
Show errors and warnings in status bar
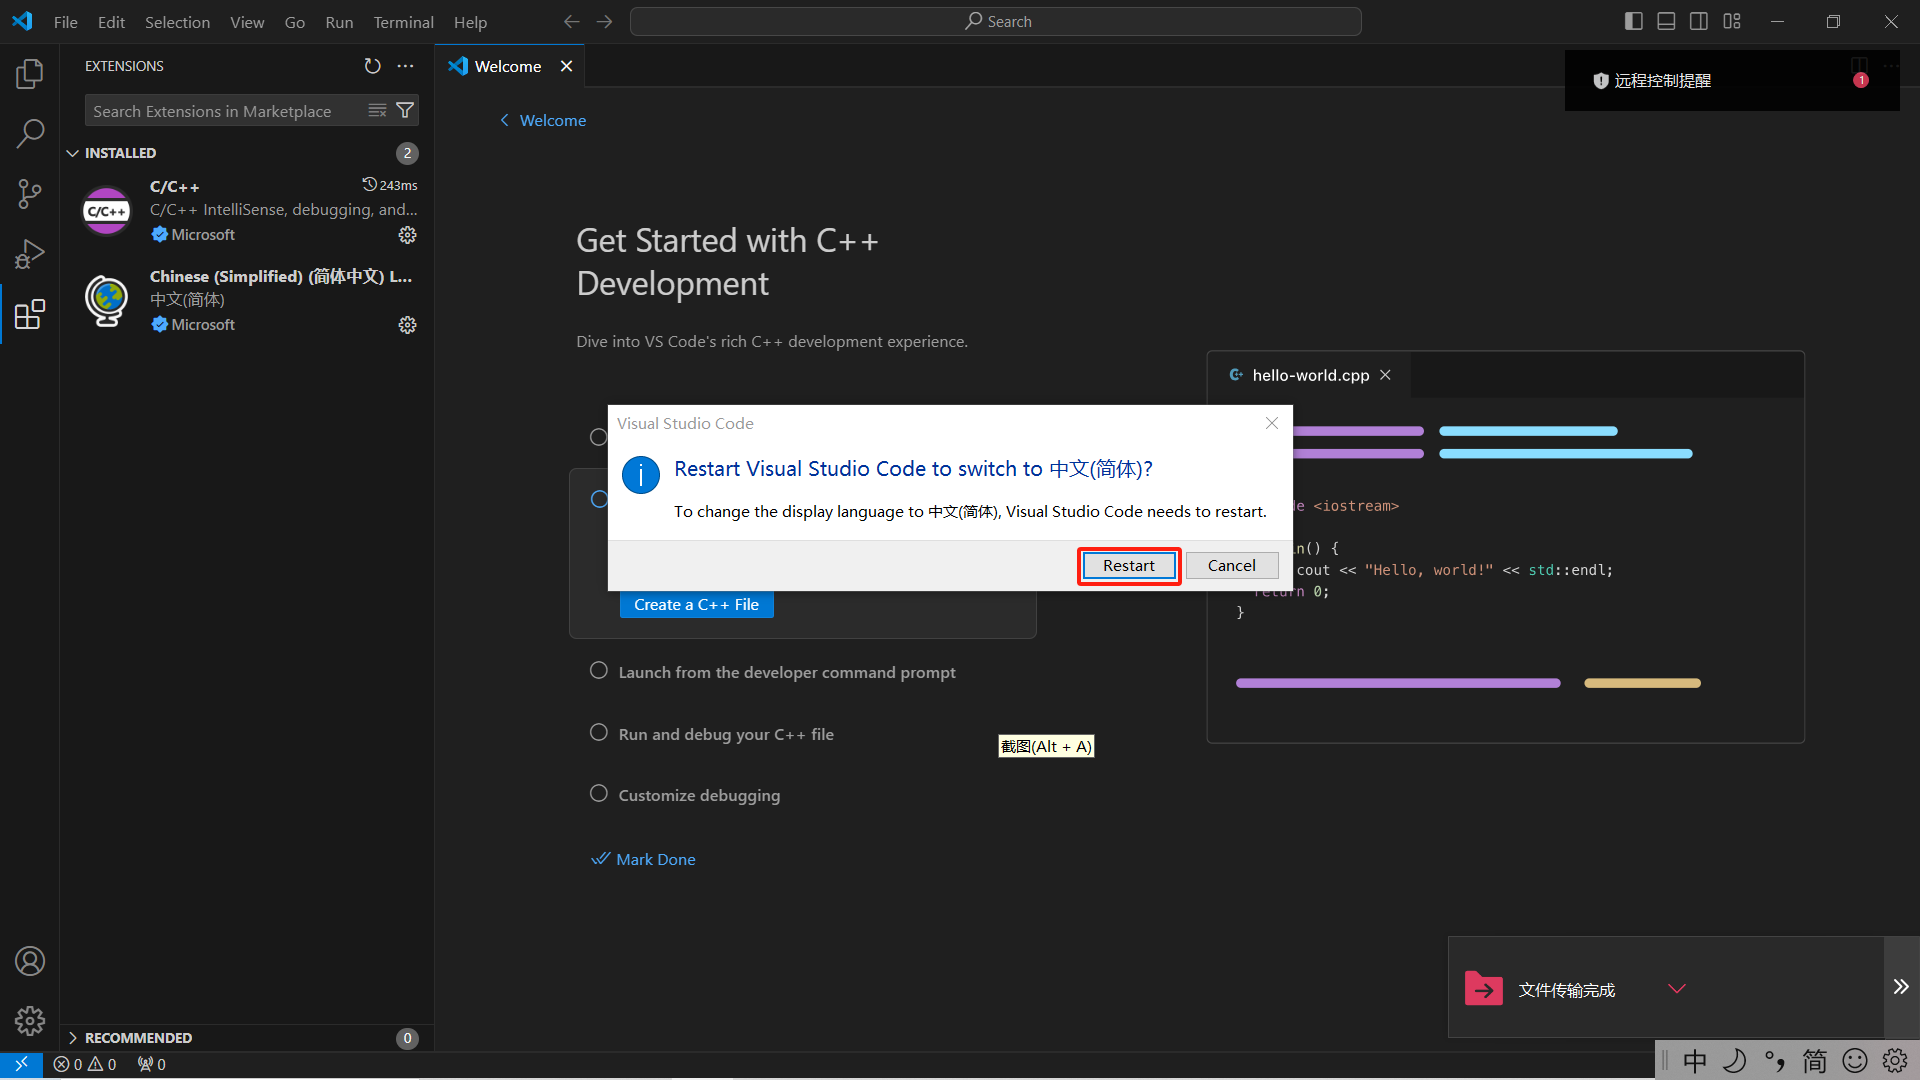point(85,1064)
